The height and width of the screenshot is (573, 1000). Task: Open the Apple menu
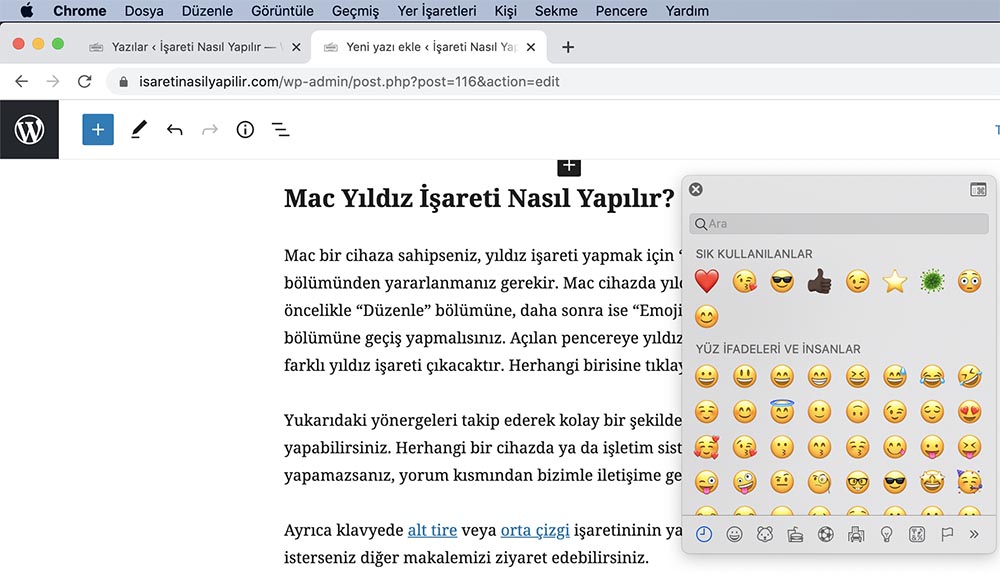[x=27, y=11]
